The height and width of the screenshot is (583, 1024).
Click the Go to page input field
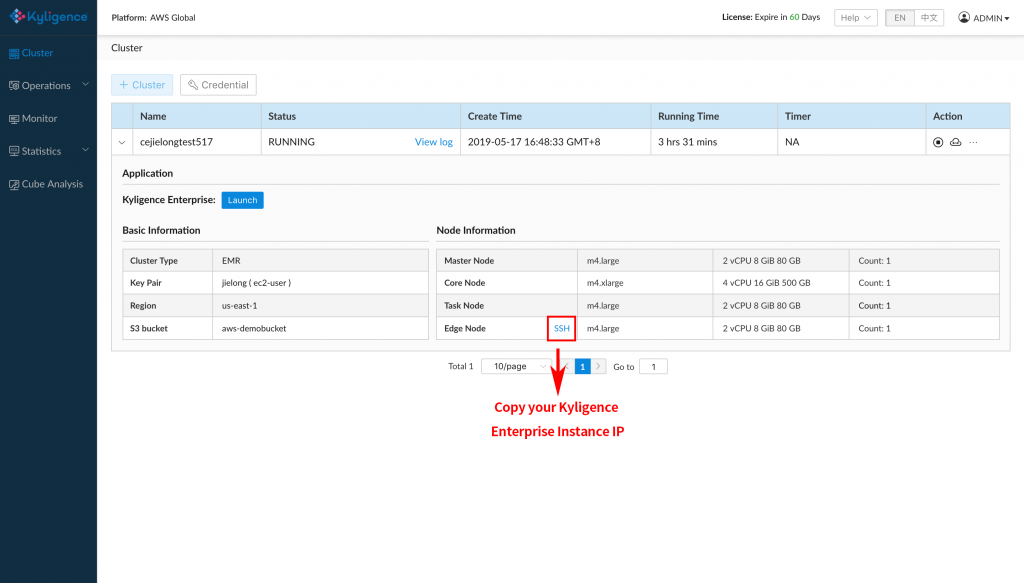click(653, 367)
